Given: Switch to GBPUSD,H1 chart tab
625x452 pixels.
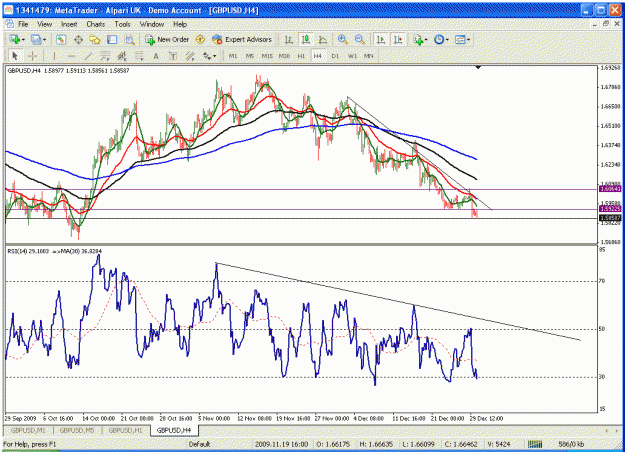Looking at the screenshot, I should coord(125,430).
